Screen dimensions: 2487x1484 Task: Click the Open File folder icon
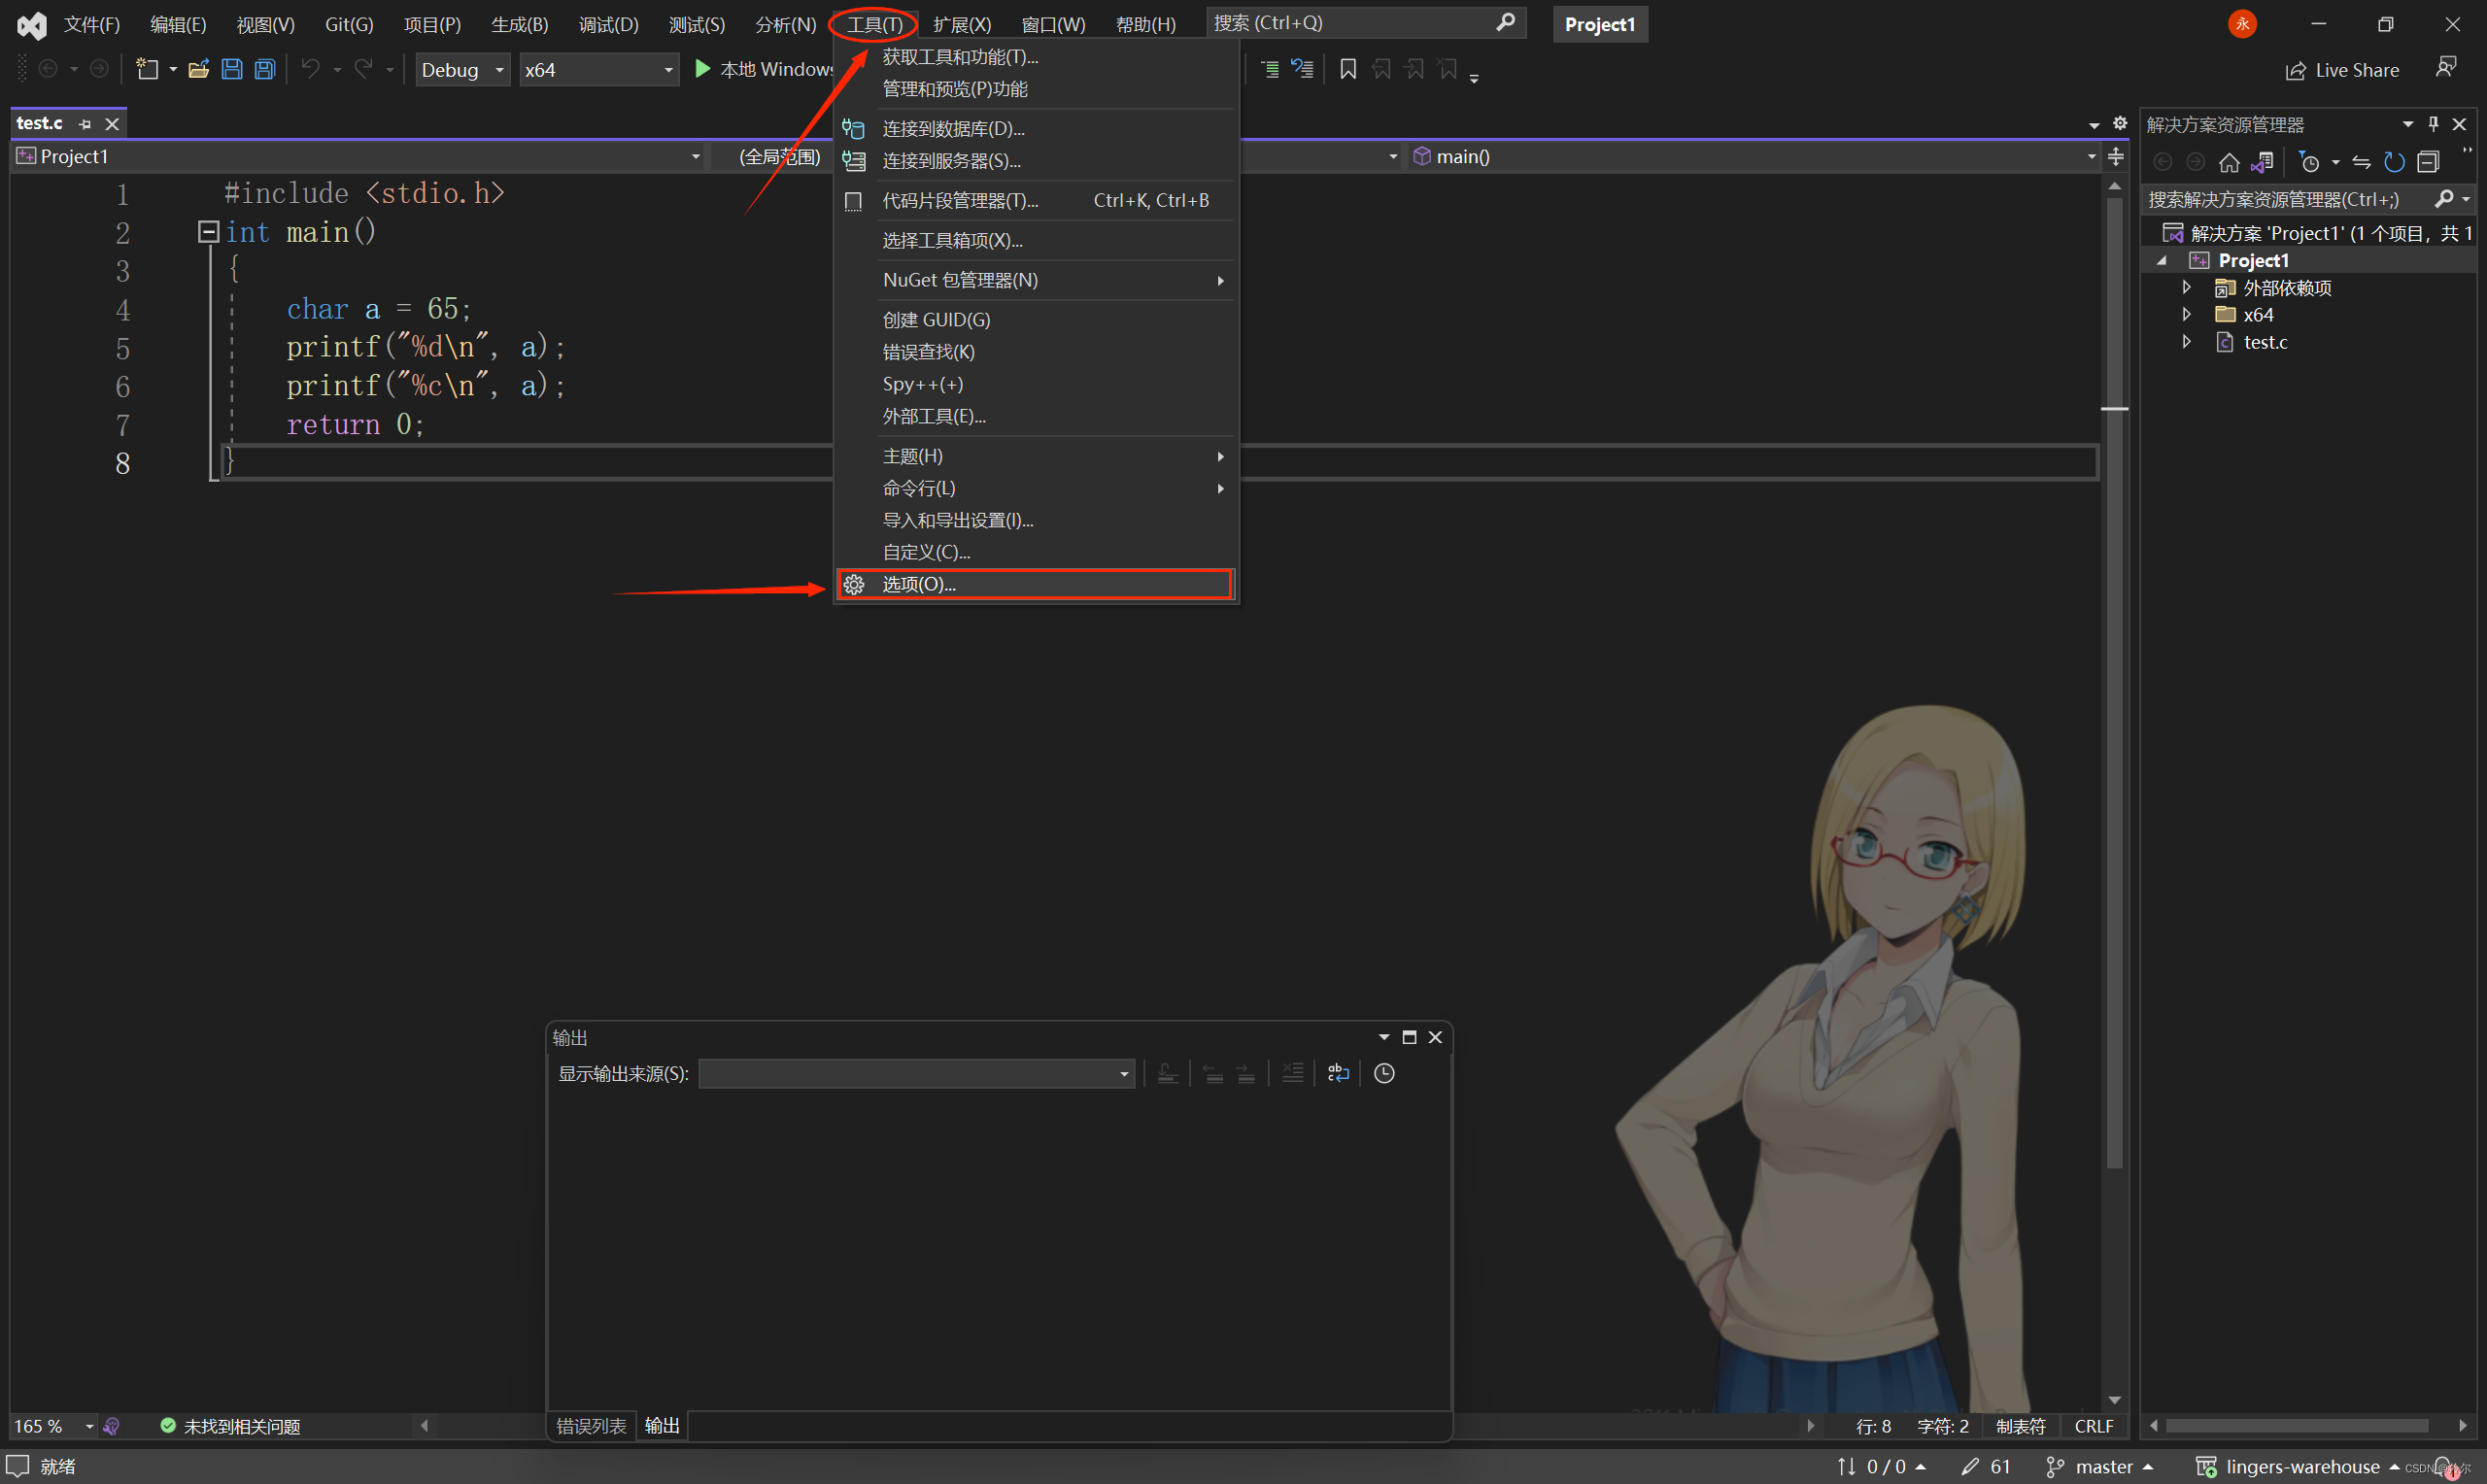click(199, 69)
